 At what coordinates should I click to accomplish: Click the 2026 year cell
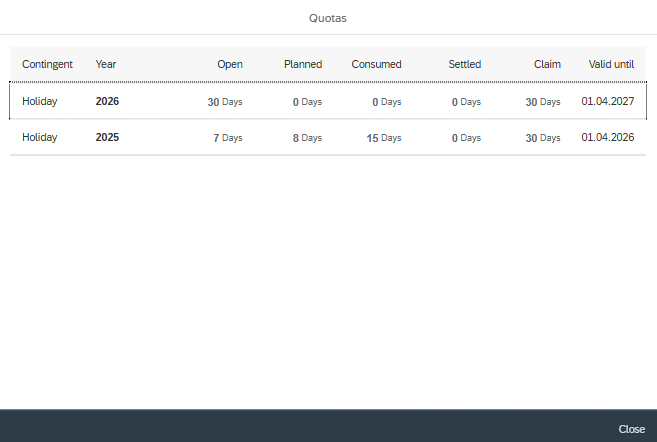point(107,101)
